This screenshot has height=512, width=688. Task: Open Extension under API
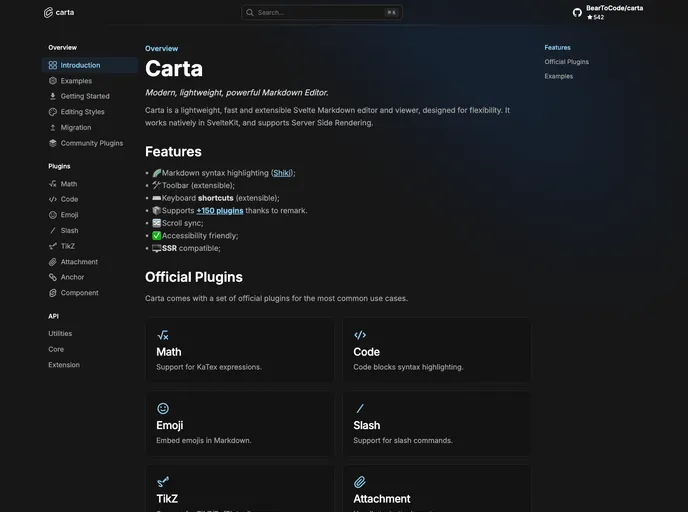pyautogui.click(x=64, y=365)
